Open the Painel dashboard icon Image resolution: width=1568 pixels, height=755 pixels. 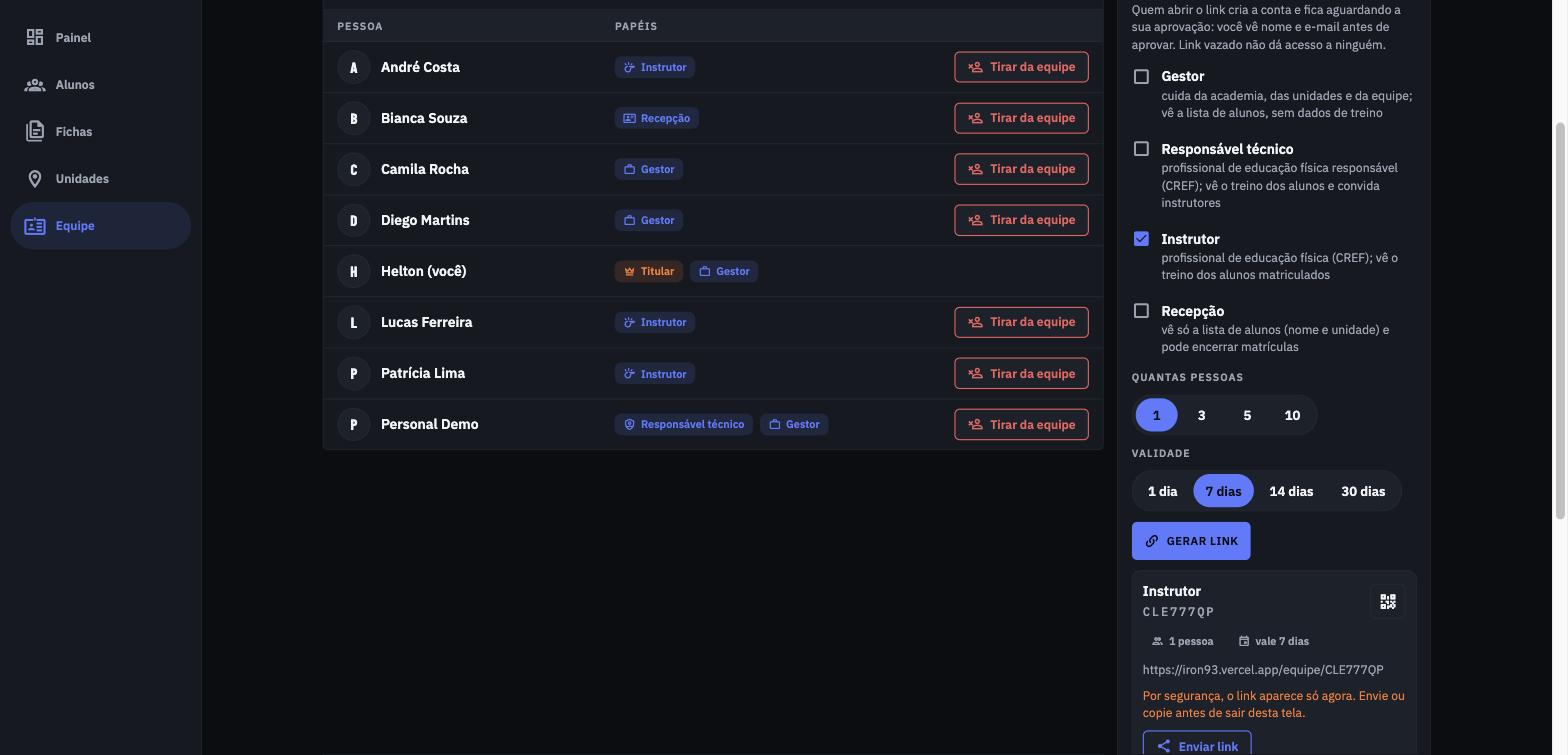[x=35, y=37]
